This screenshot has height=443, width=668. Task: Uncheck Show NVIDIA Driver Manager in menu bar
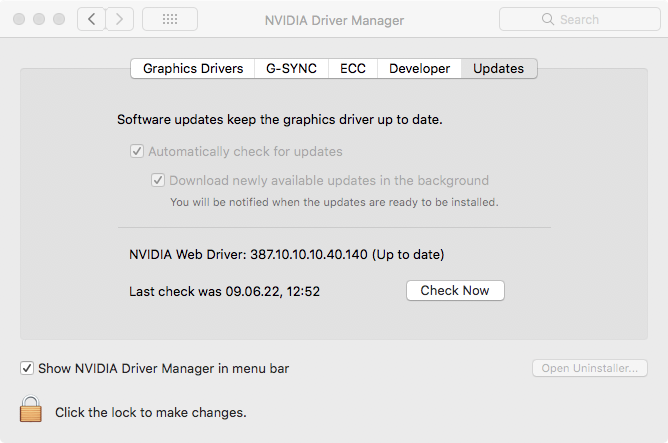(x=27, y=368)
